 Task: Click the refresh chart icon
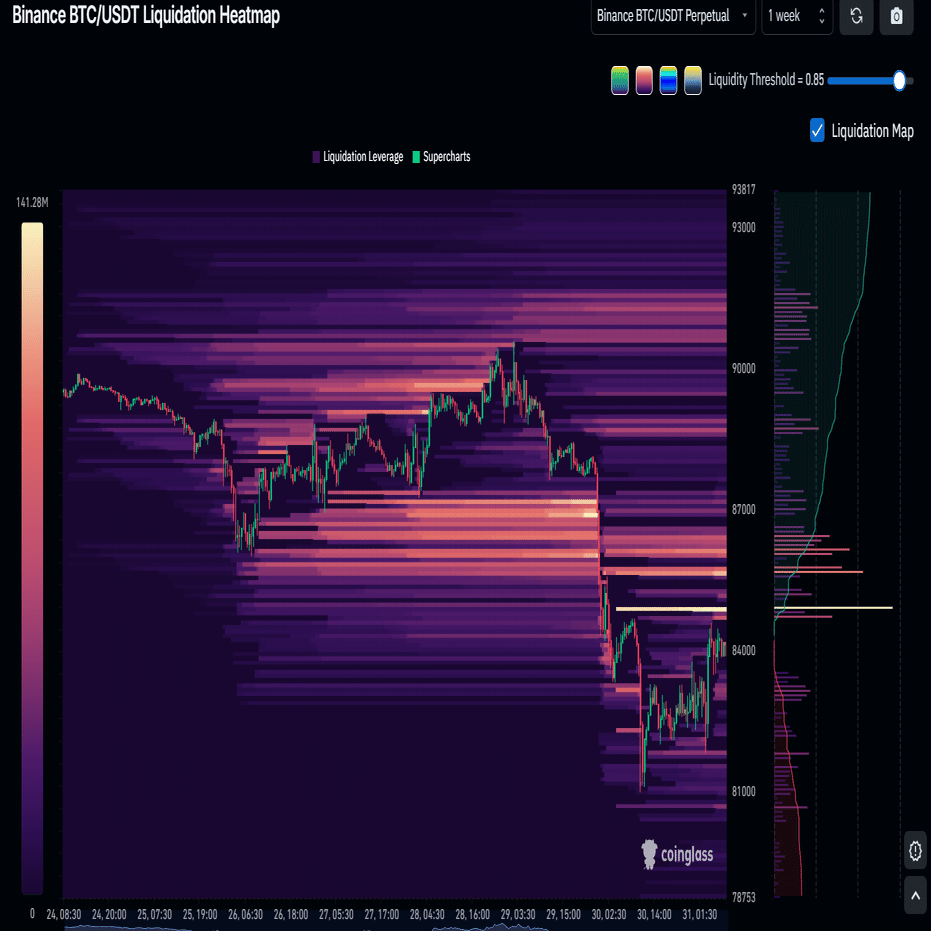click(856, 16)
